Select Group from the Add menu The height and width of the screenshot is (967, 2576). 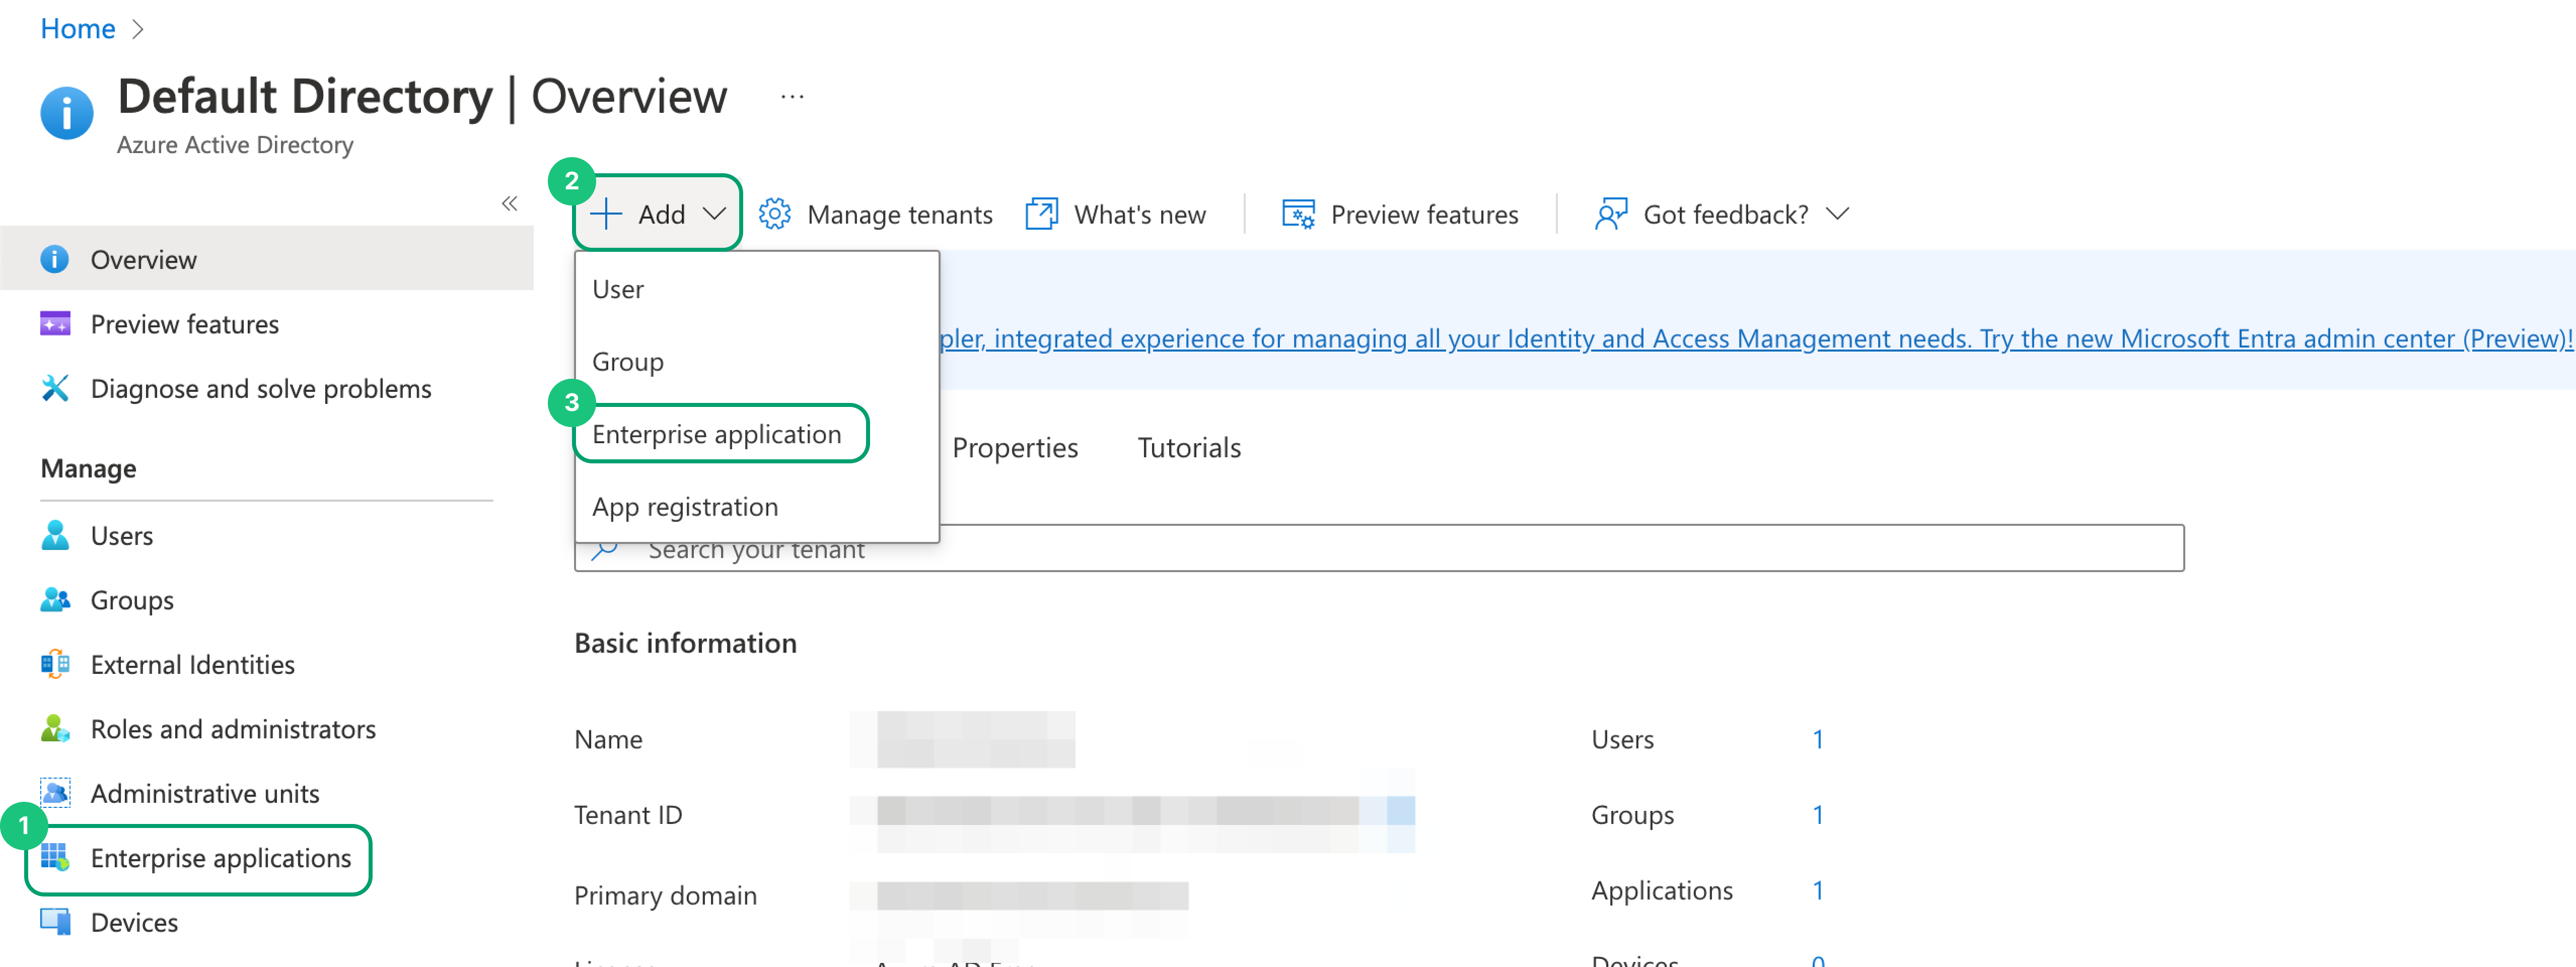click(x=757, y=361)
